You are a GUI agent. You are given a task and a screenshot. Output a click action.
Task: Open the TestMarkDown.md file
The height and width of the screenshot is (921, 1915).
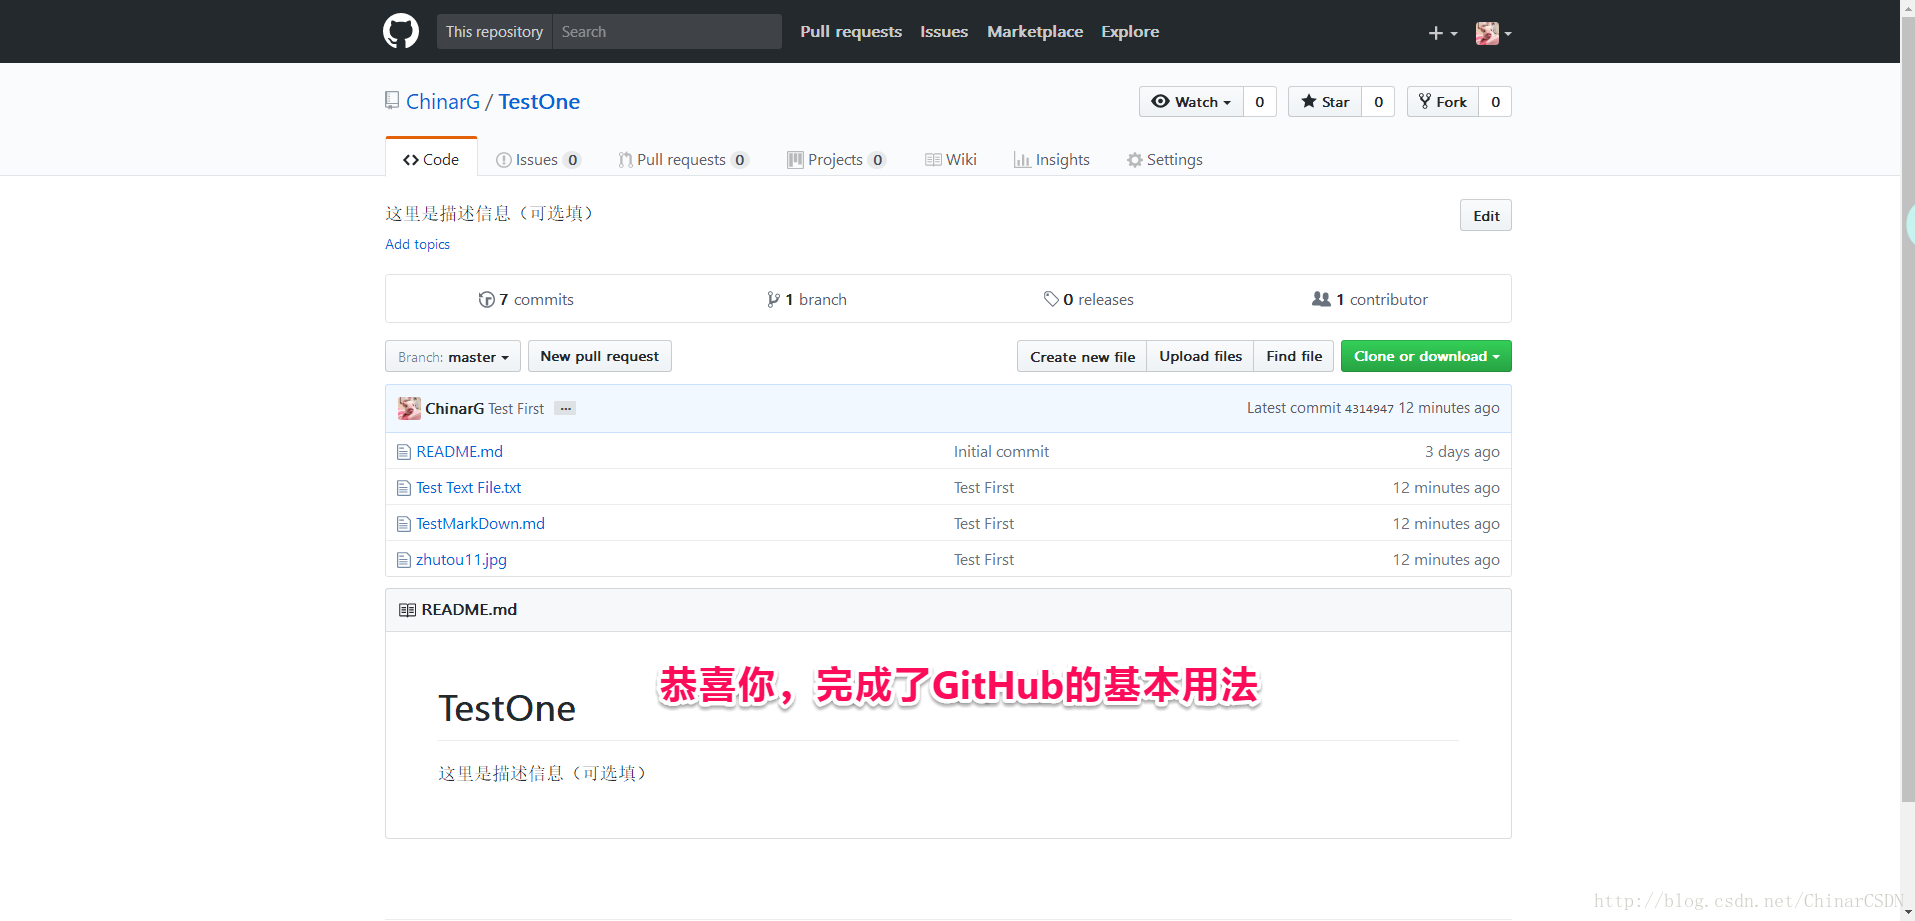coord(480,524)
